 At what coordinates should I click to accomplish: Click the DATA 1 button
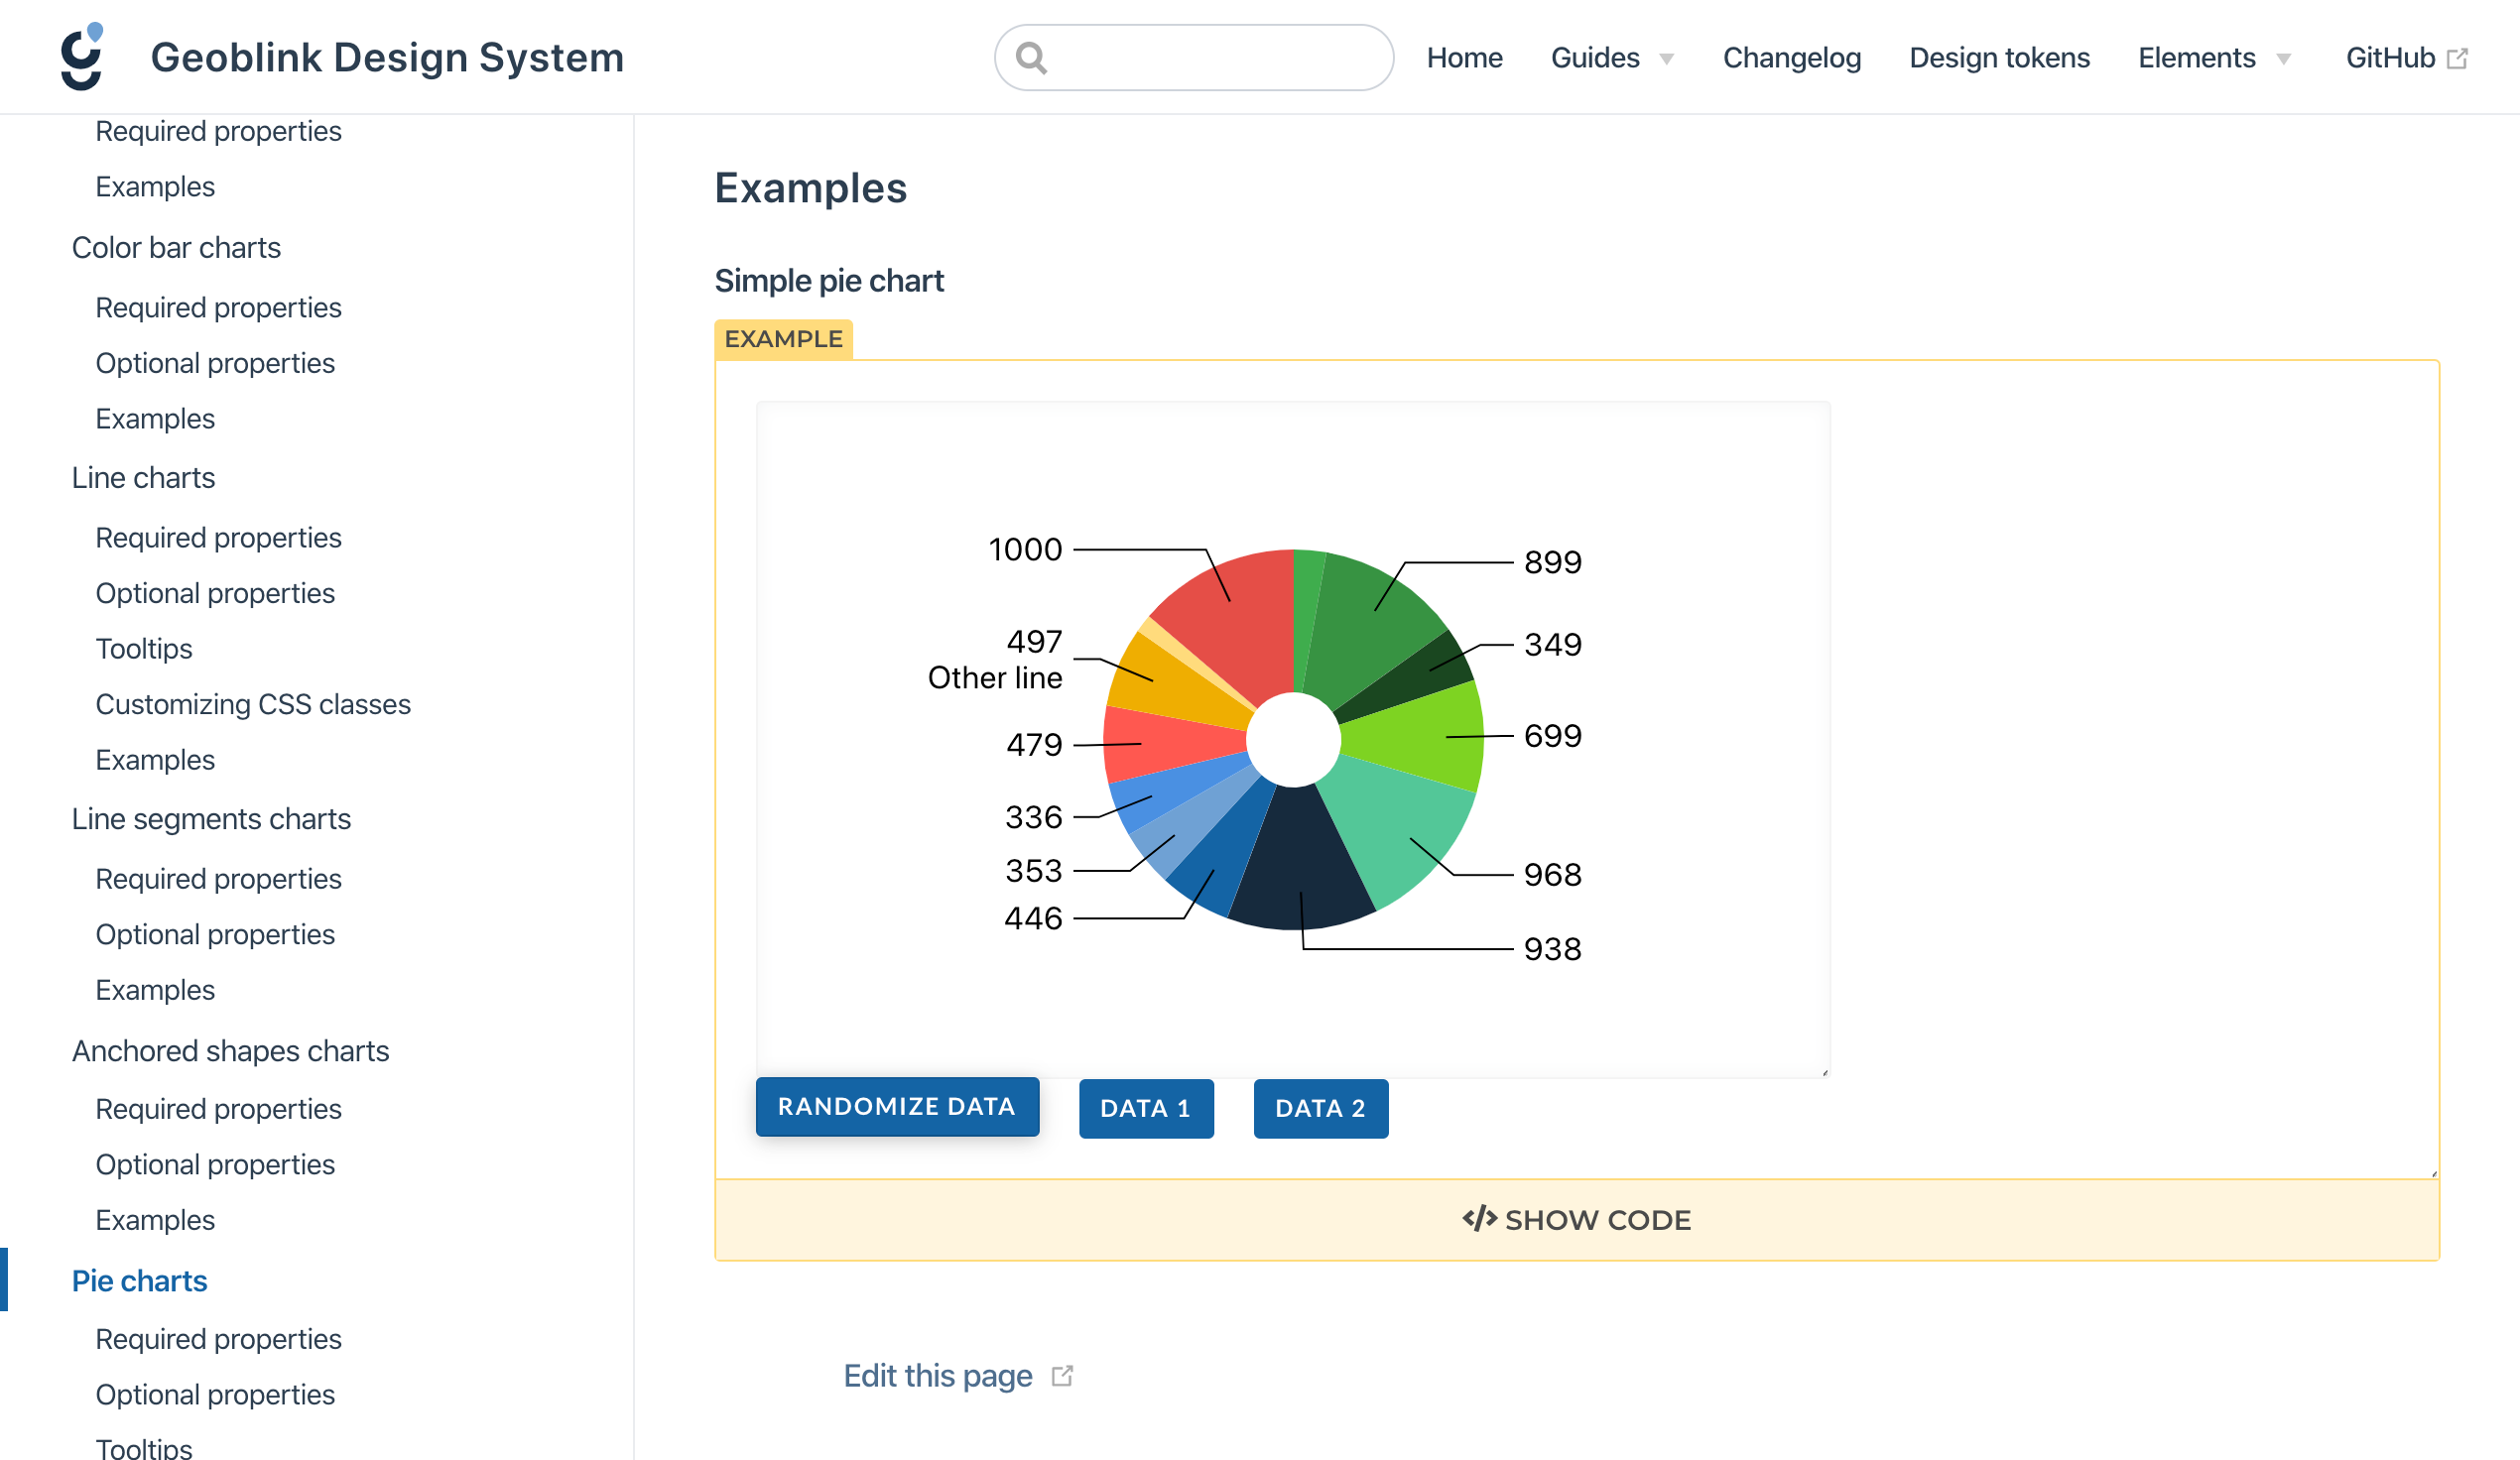click(x=1146, y=1108)
